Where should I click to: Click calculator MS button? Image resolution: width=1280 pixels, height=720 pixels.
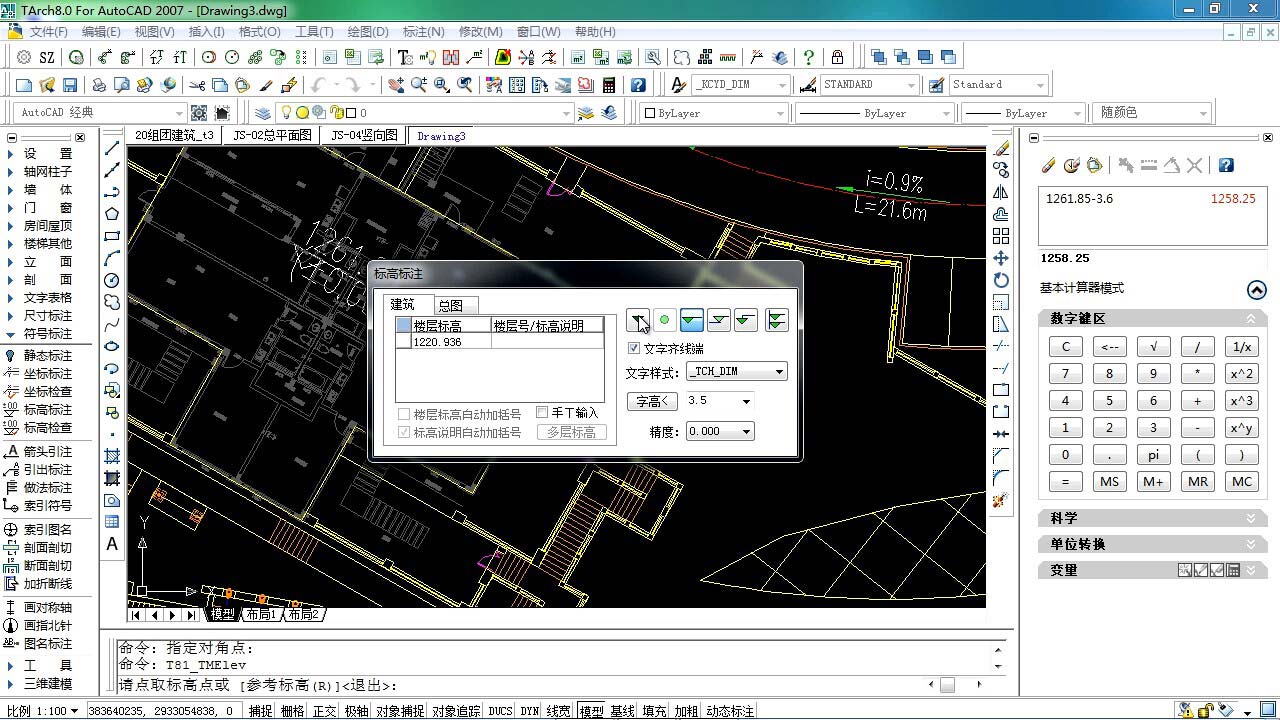pyautogui.click(x=1109, y=481)
